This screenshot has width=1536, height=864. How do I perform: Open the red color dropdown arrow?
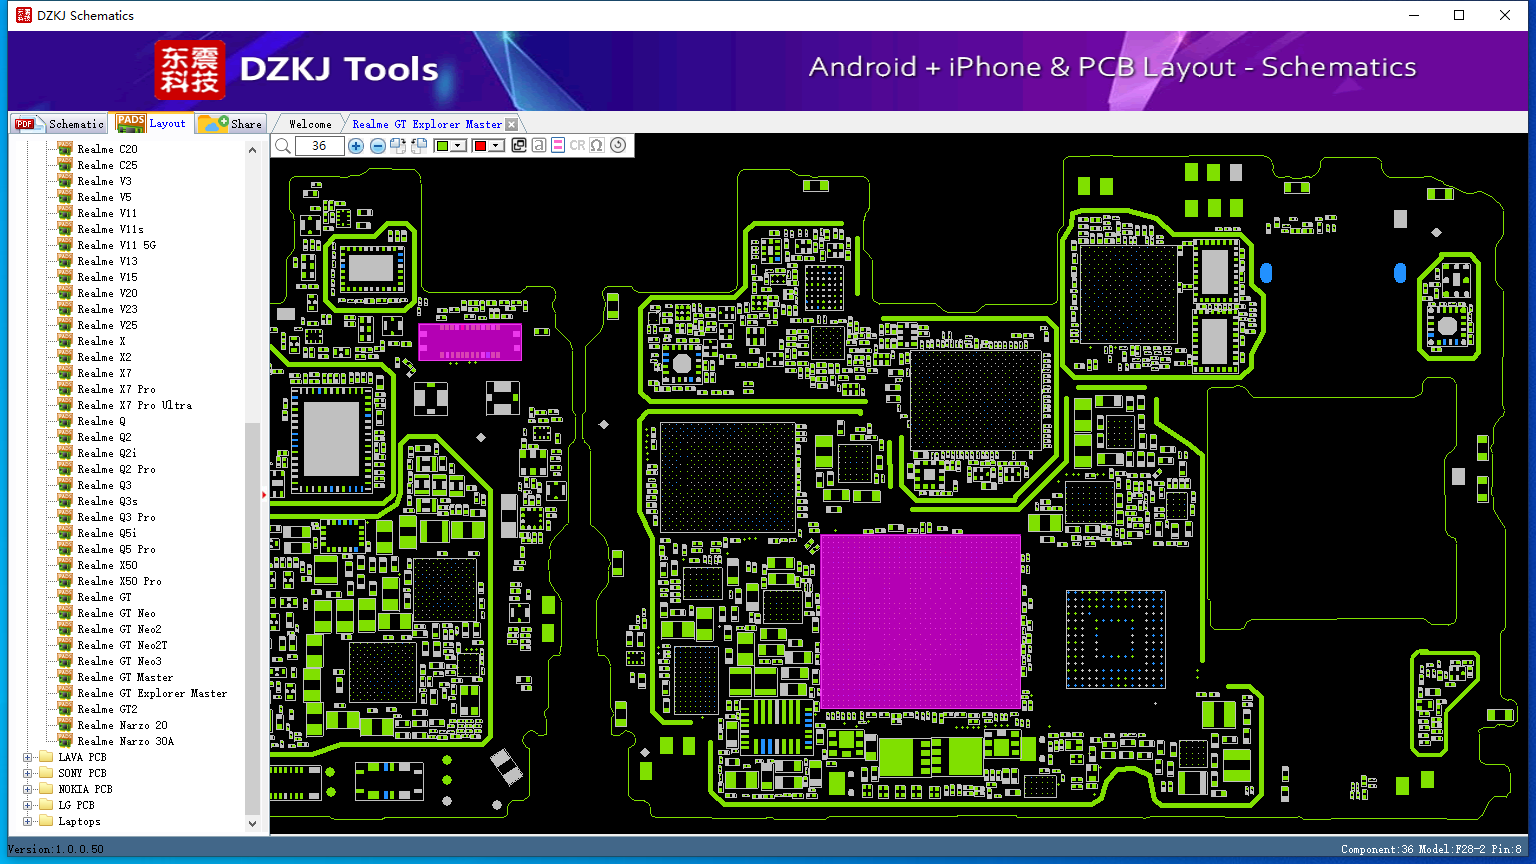tap(496, 146)
